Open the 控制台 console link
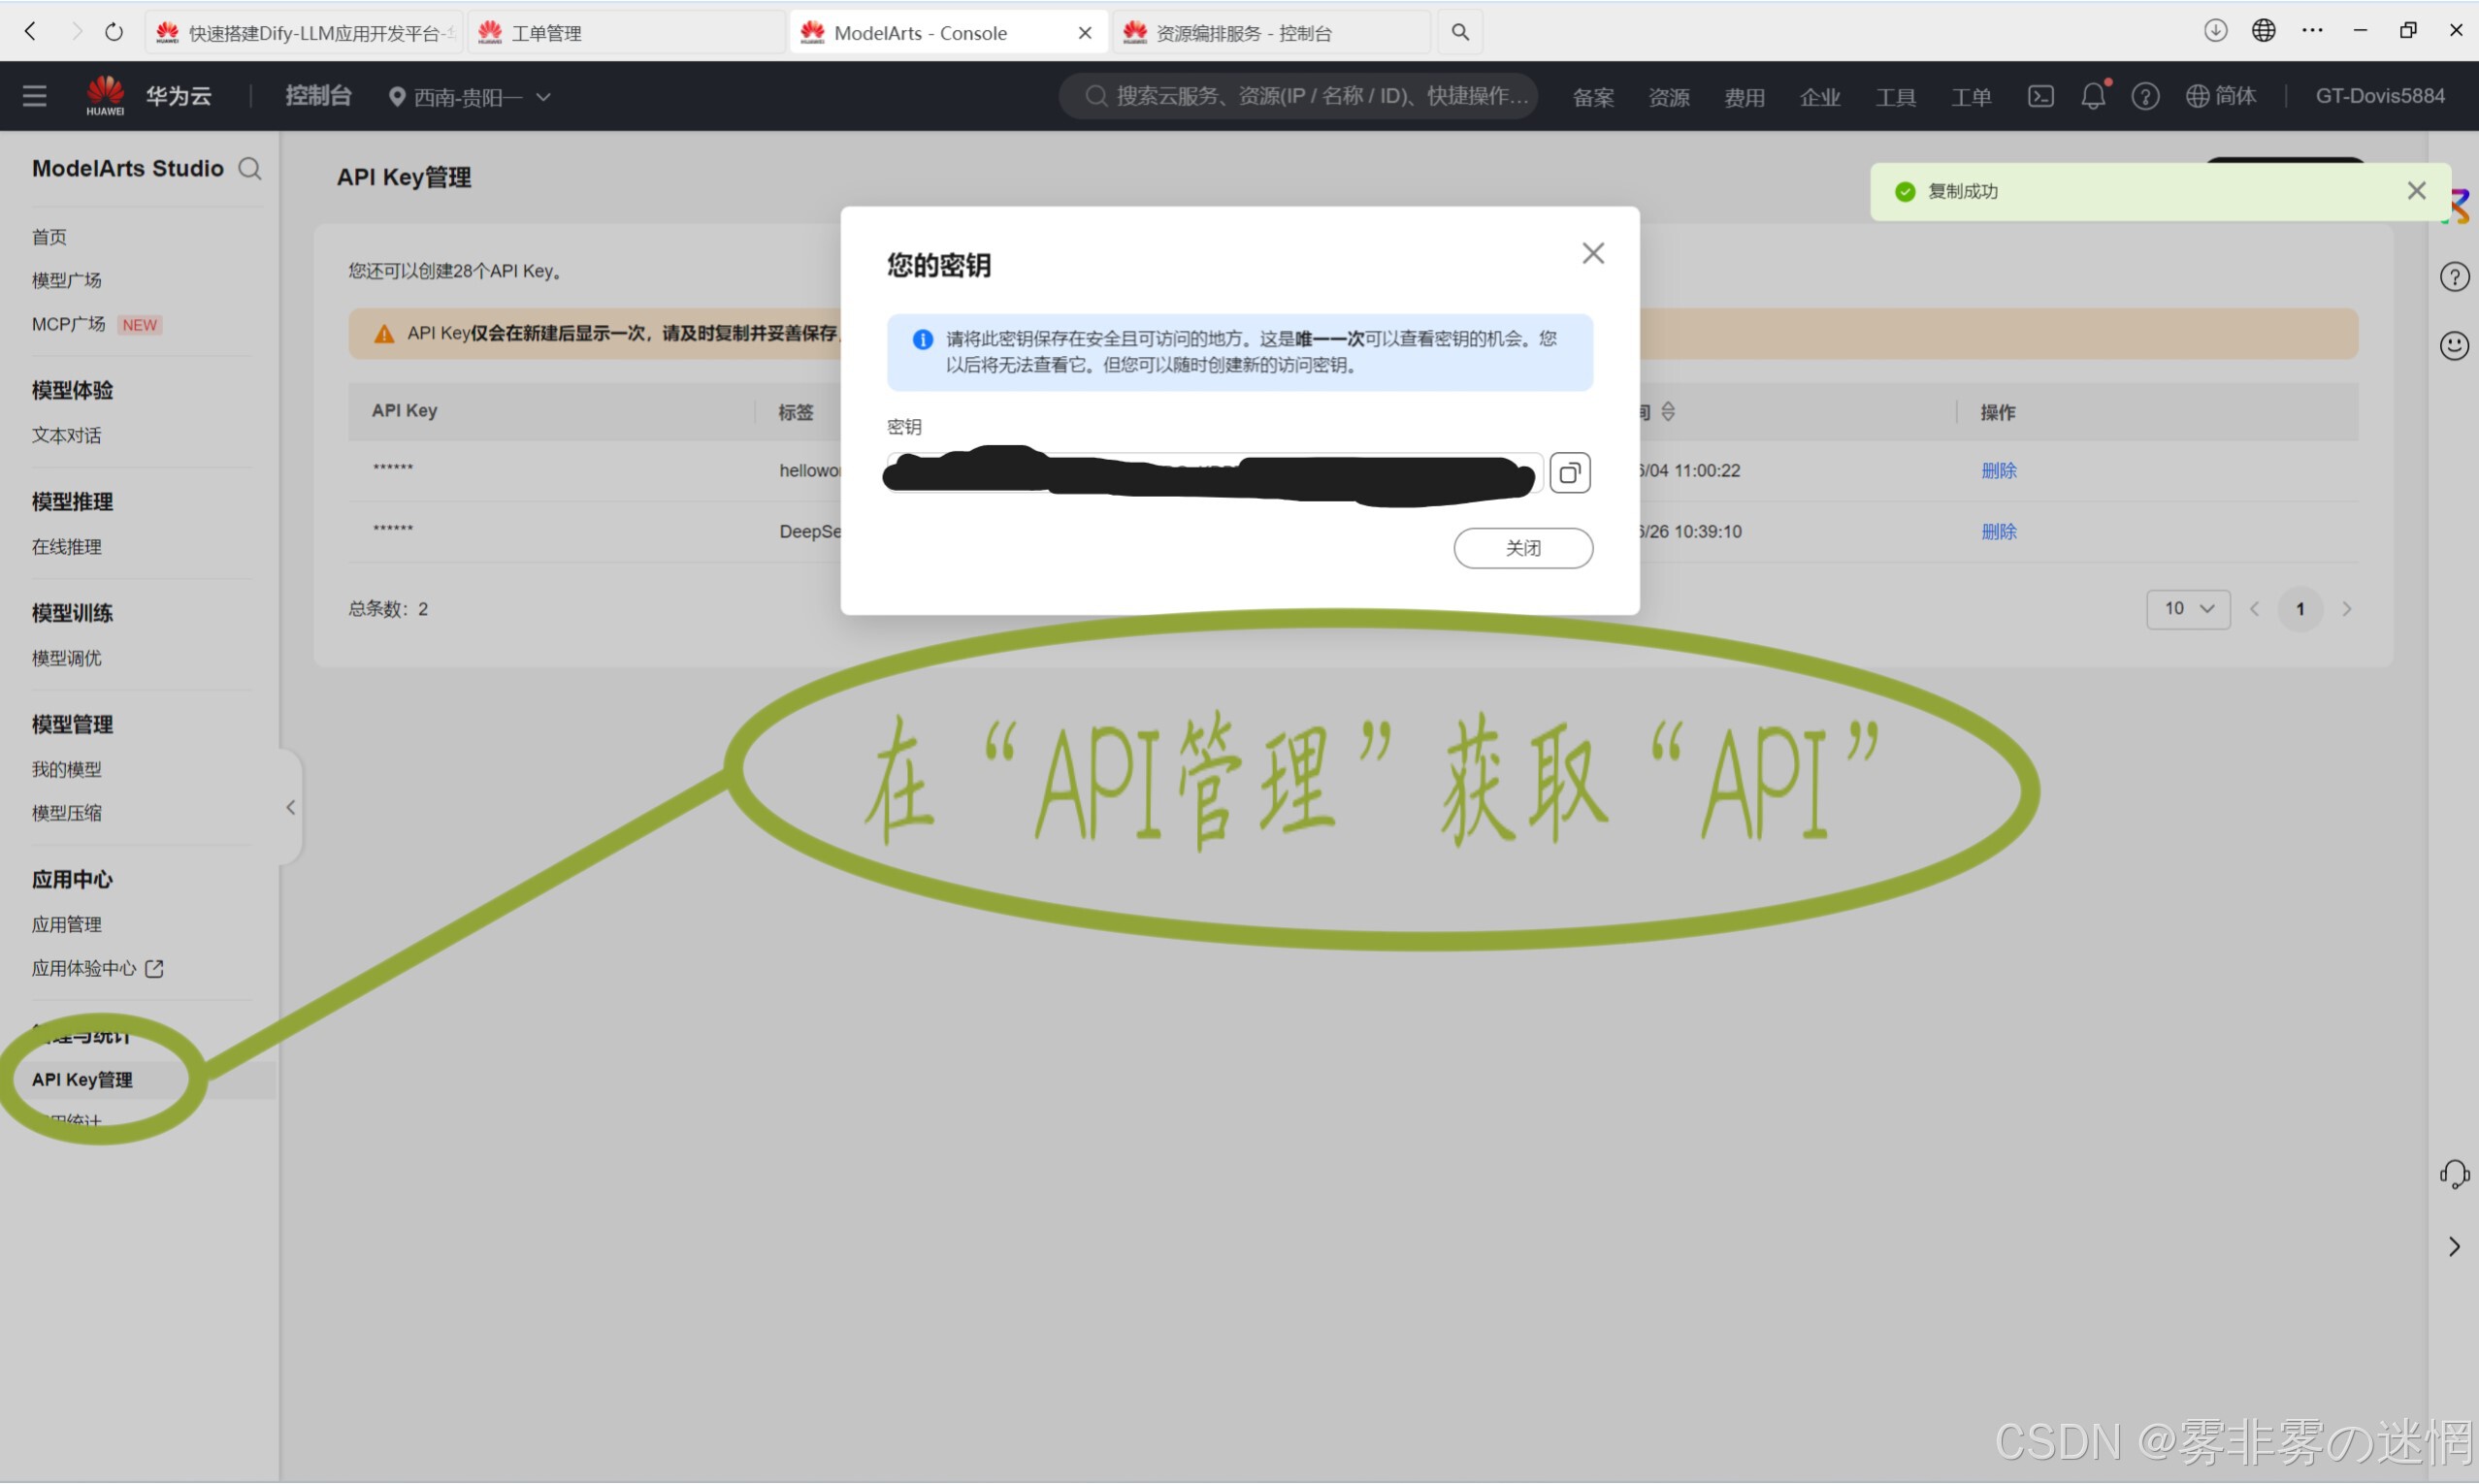2479x1484 pixels. pos(318,96)
